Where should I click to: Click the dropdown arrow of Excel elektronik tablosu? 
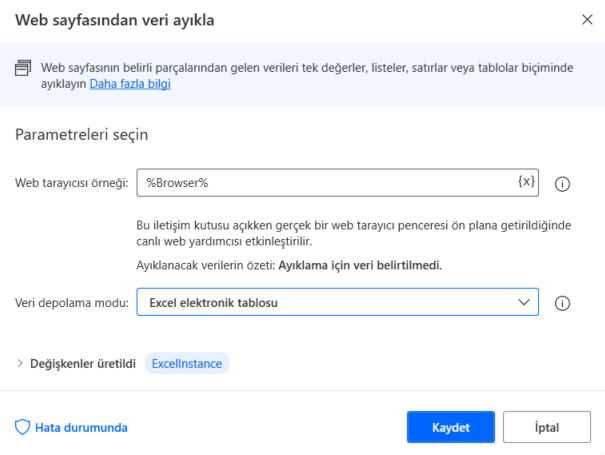click(523, 302)
